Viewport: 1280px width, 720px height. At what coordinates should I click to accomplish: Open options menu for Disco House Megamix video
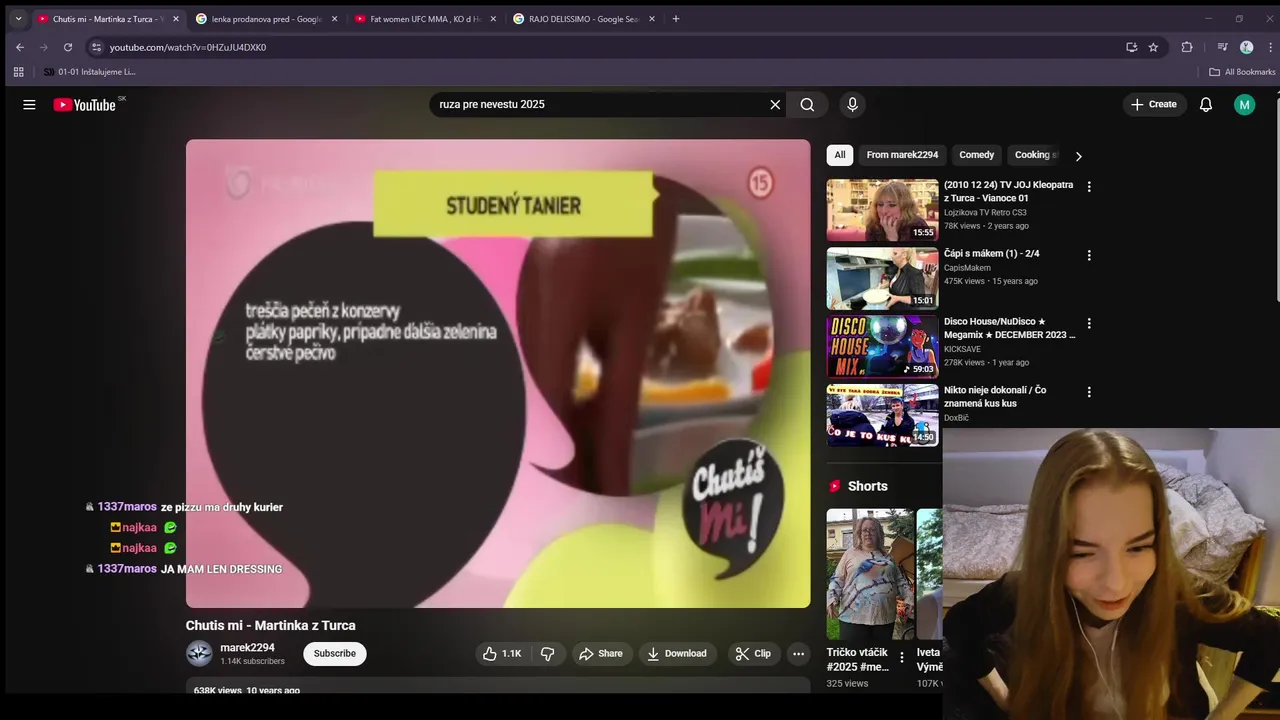[x=1089, y=323]
